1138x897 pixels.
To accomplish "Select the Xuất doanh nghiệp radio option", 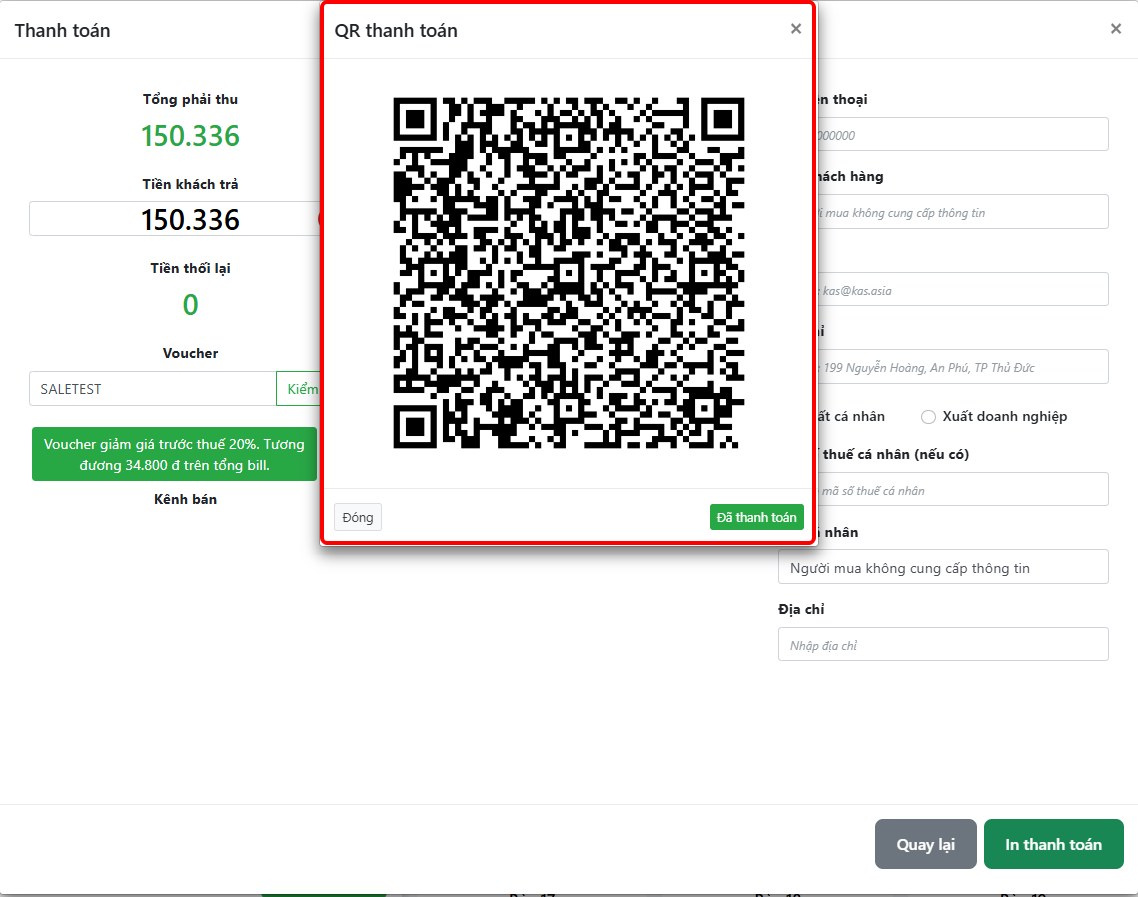I will (x=929, y=417).
